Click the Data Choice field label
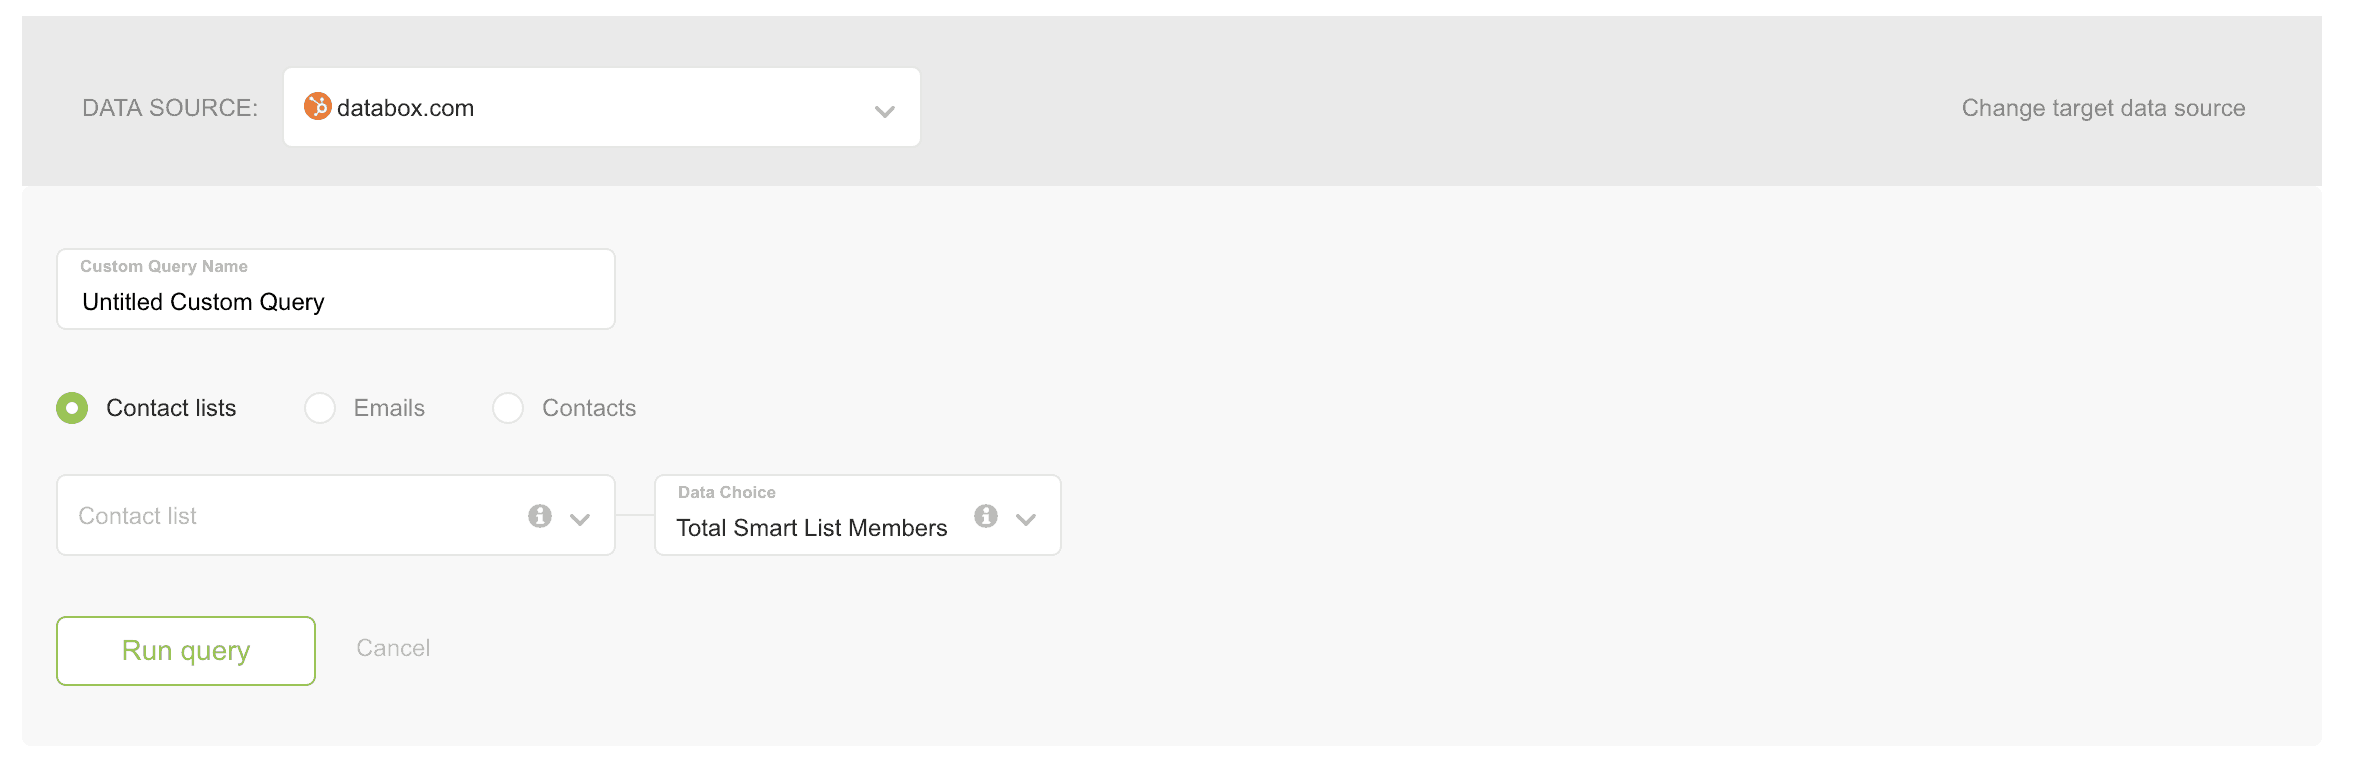The height and width of the screenshot is (766, 2354). point(727,492)
